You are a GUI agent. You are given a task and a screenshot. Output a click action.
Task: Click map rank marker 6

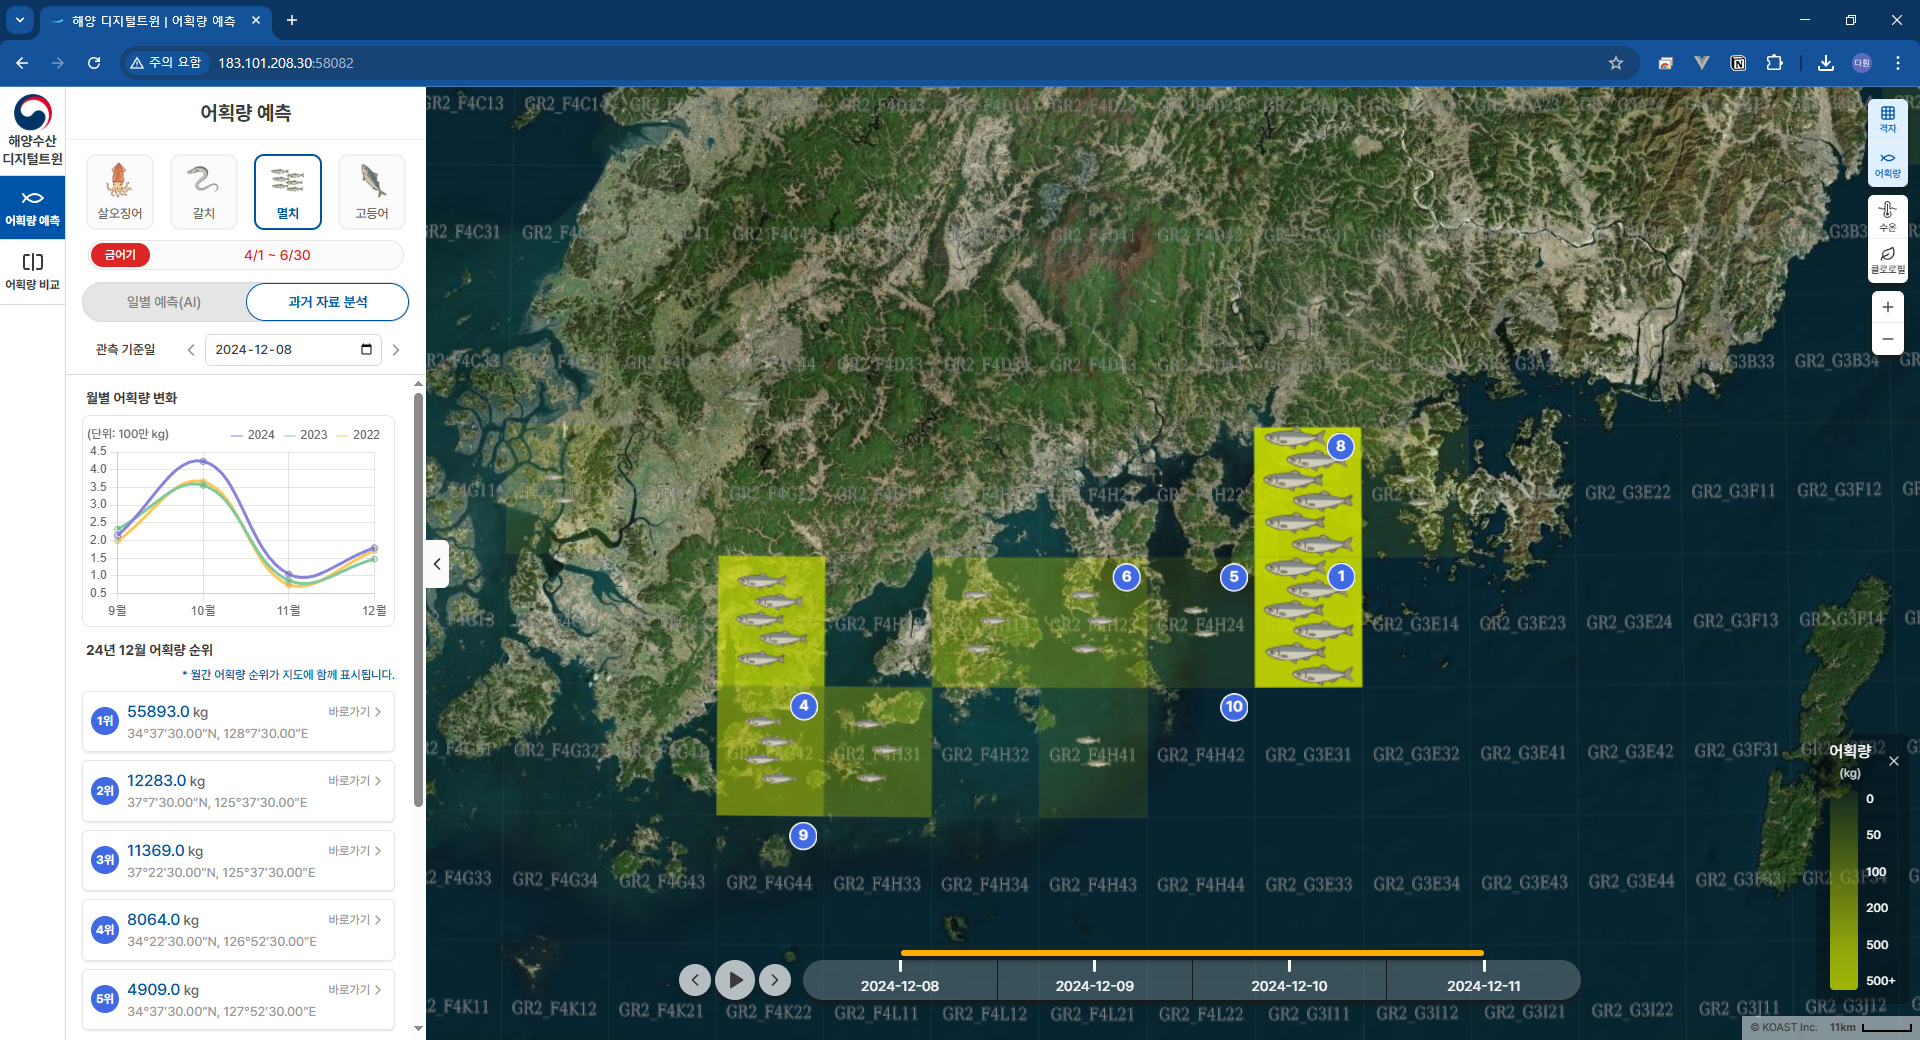tap(1127, 577)
